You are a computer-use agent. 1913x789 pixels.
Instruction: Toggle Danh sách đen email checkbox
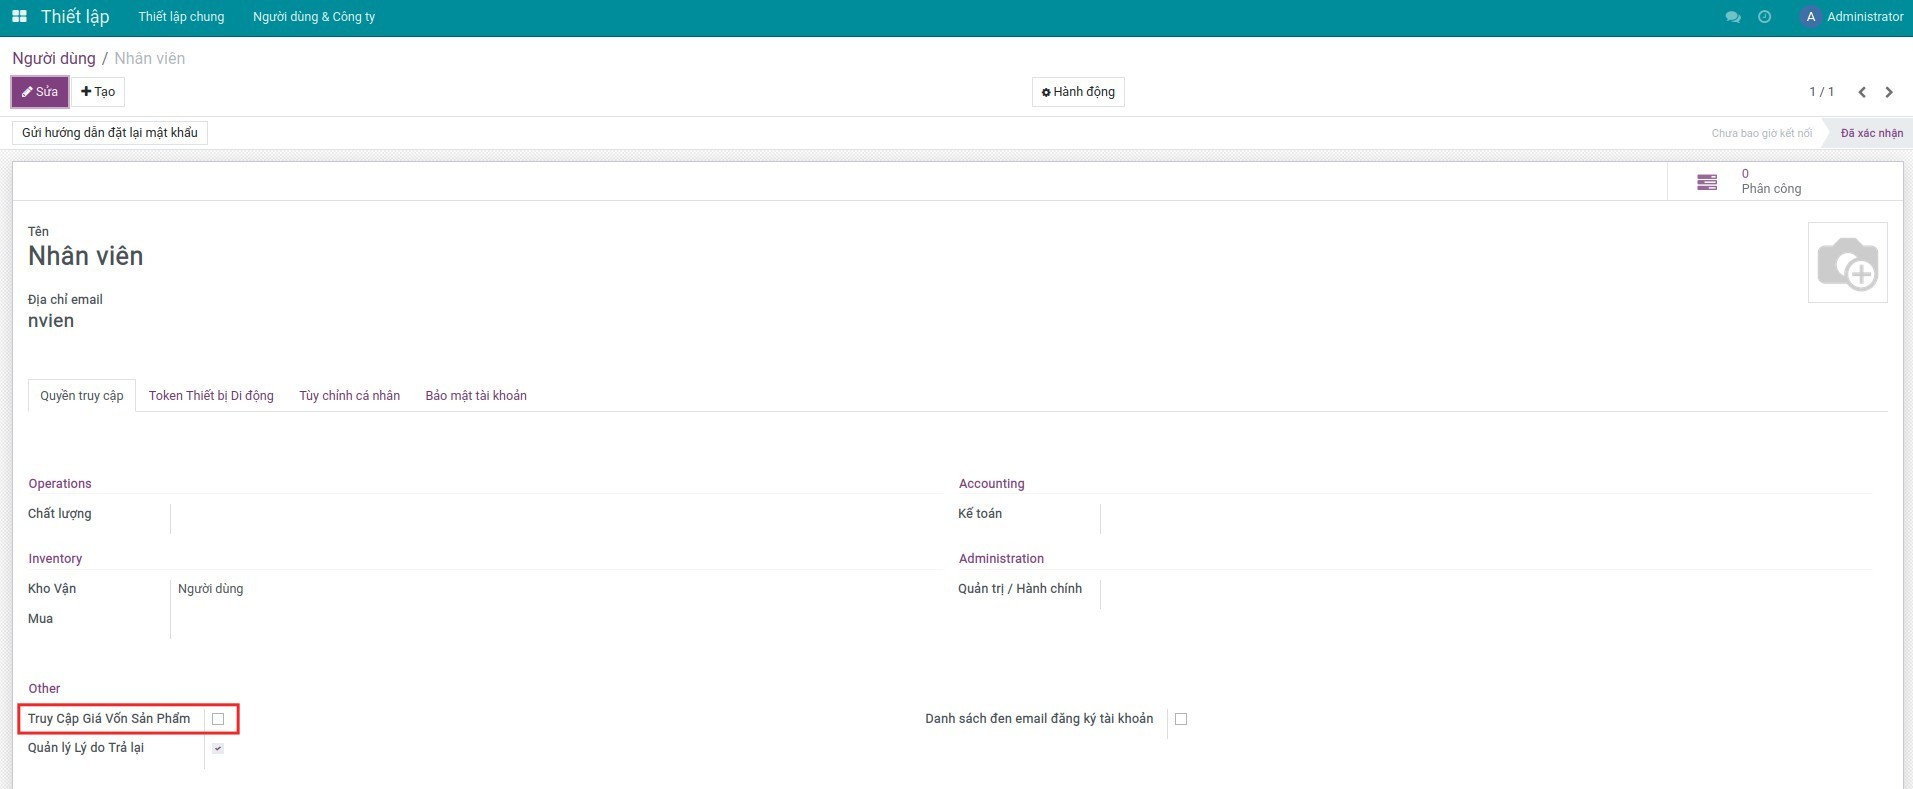(x=1181, y=719)
